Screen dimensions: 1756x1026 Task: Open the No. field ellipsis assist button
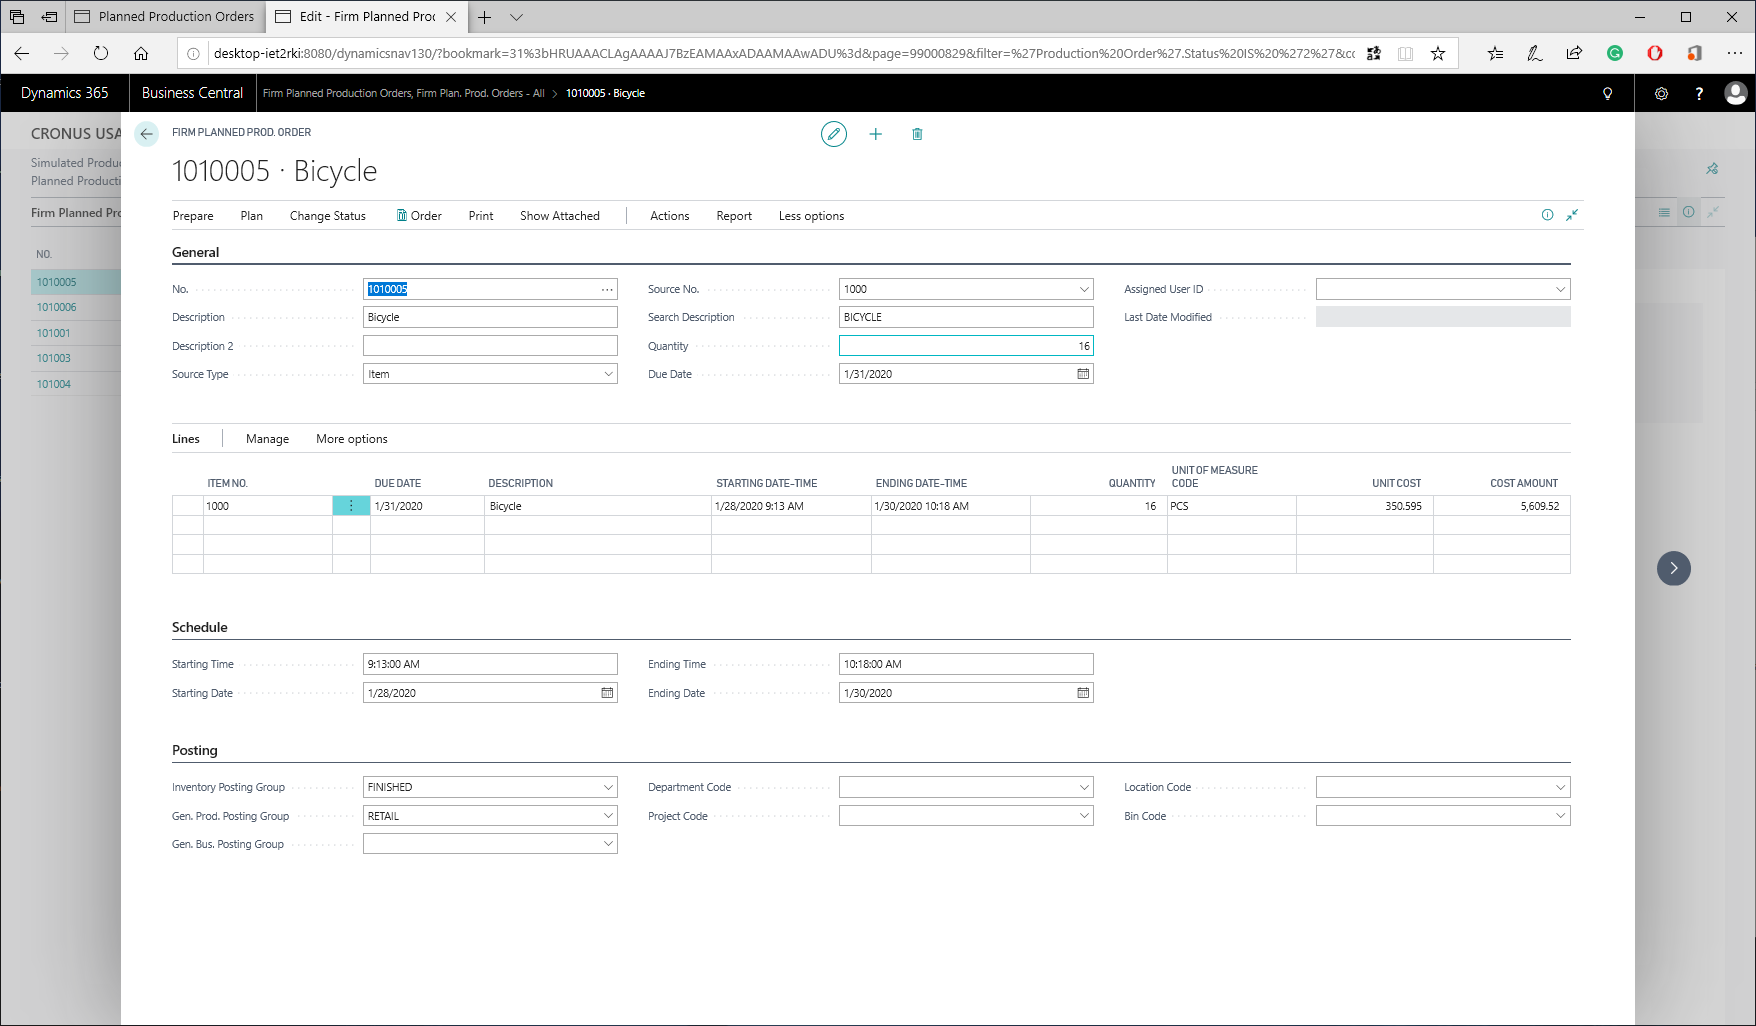click(607, 289)
